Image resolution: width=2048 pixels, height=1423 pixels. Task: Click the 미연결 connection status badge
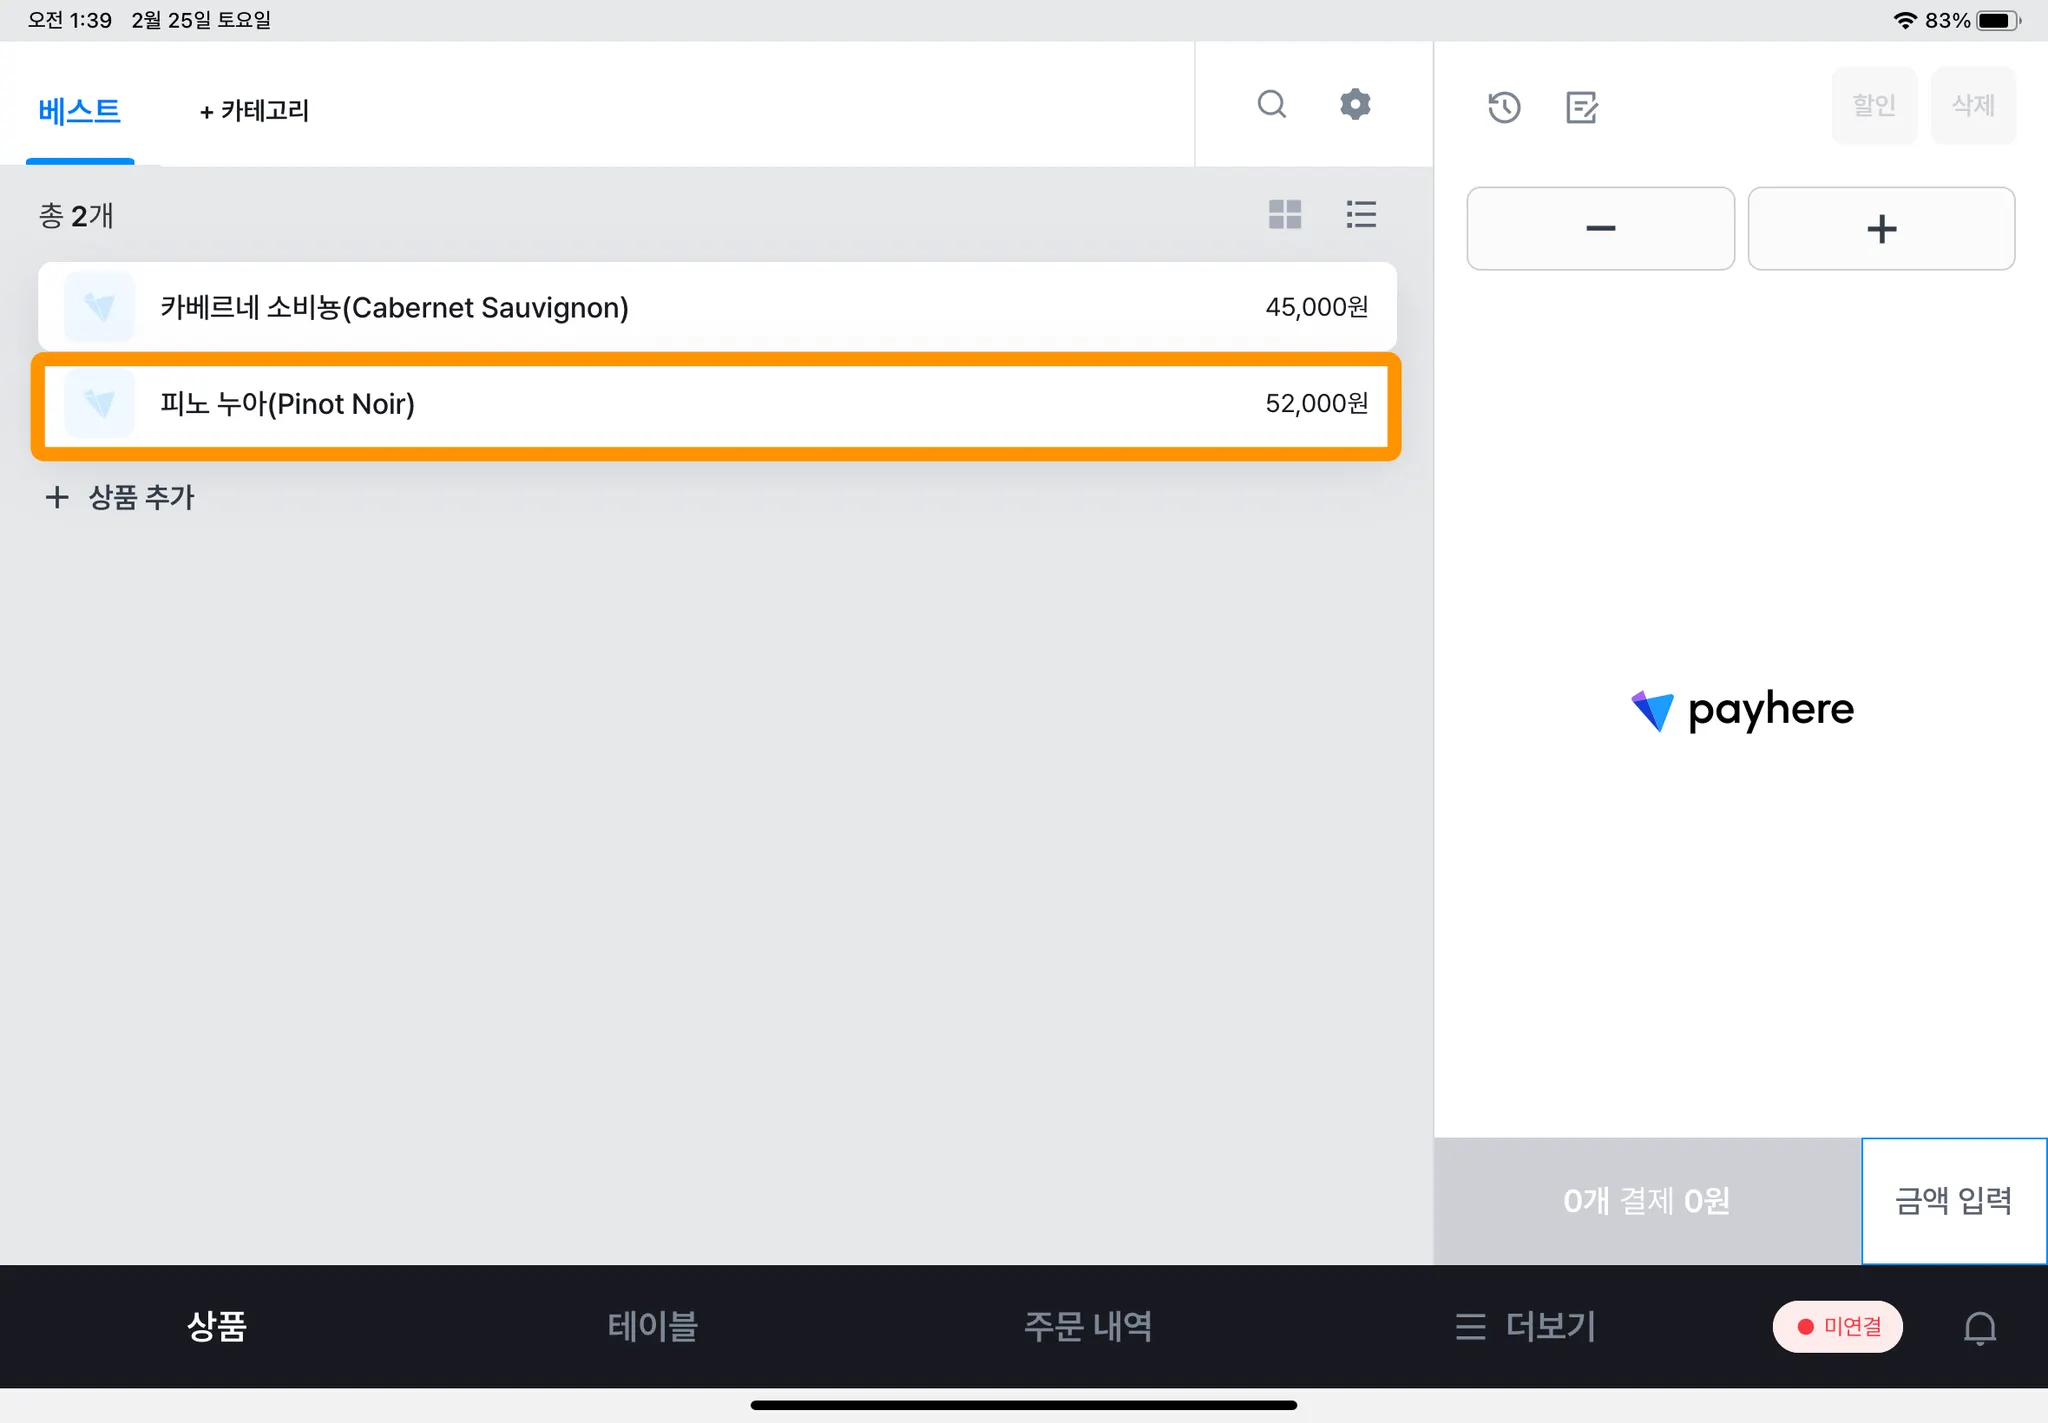[1838, 1327]
